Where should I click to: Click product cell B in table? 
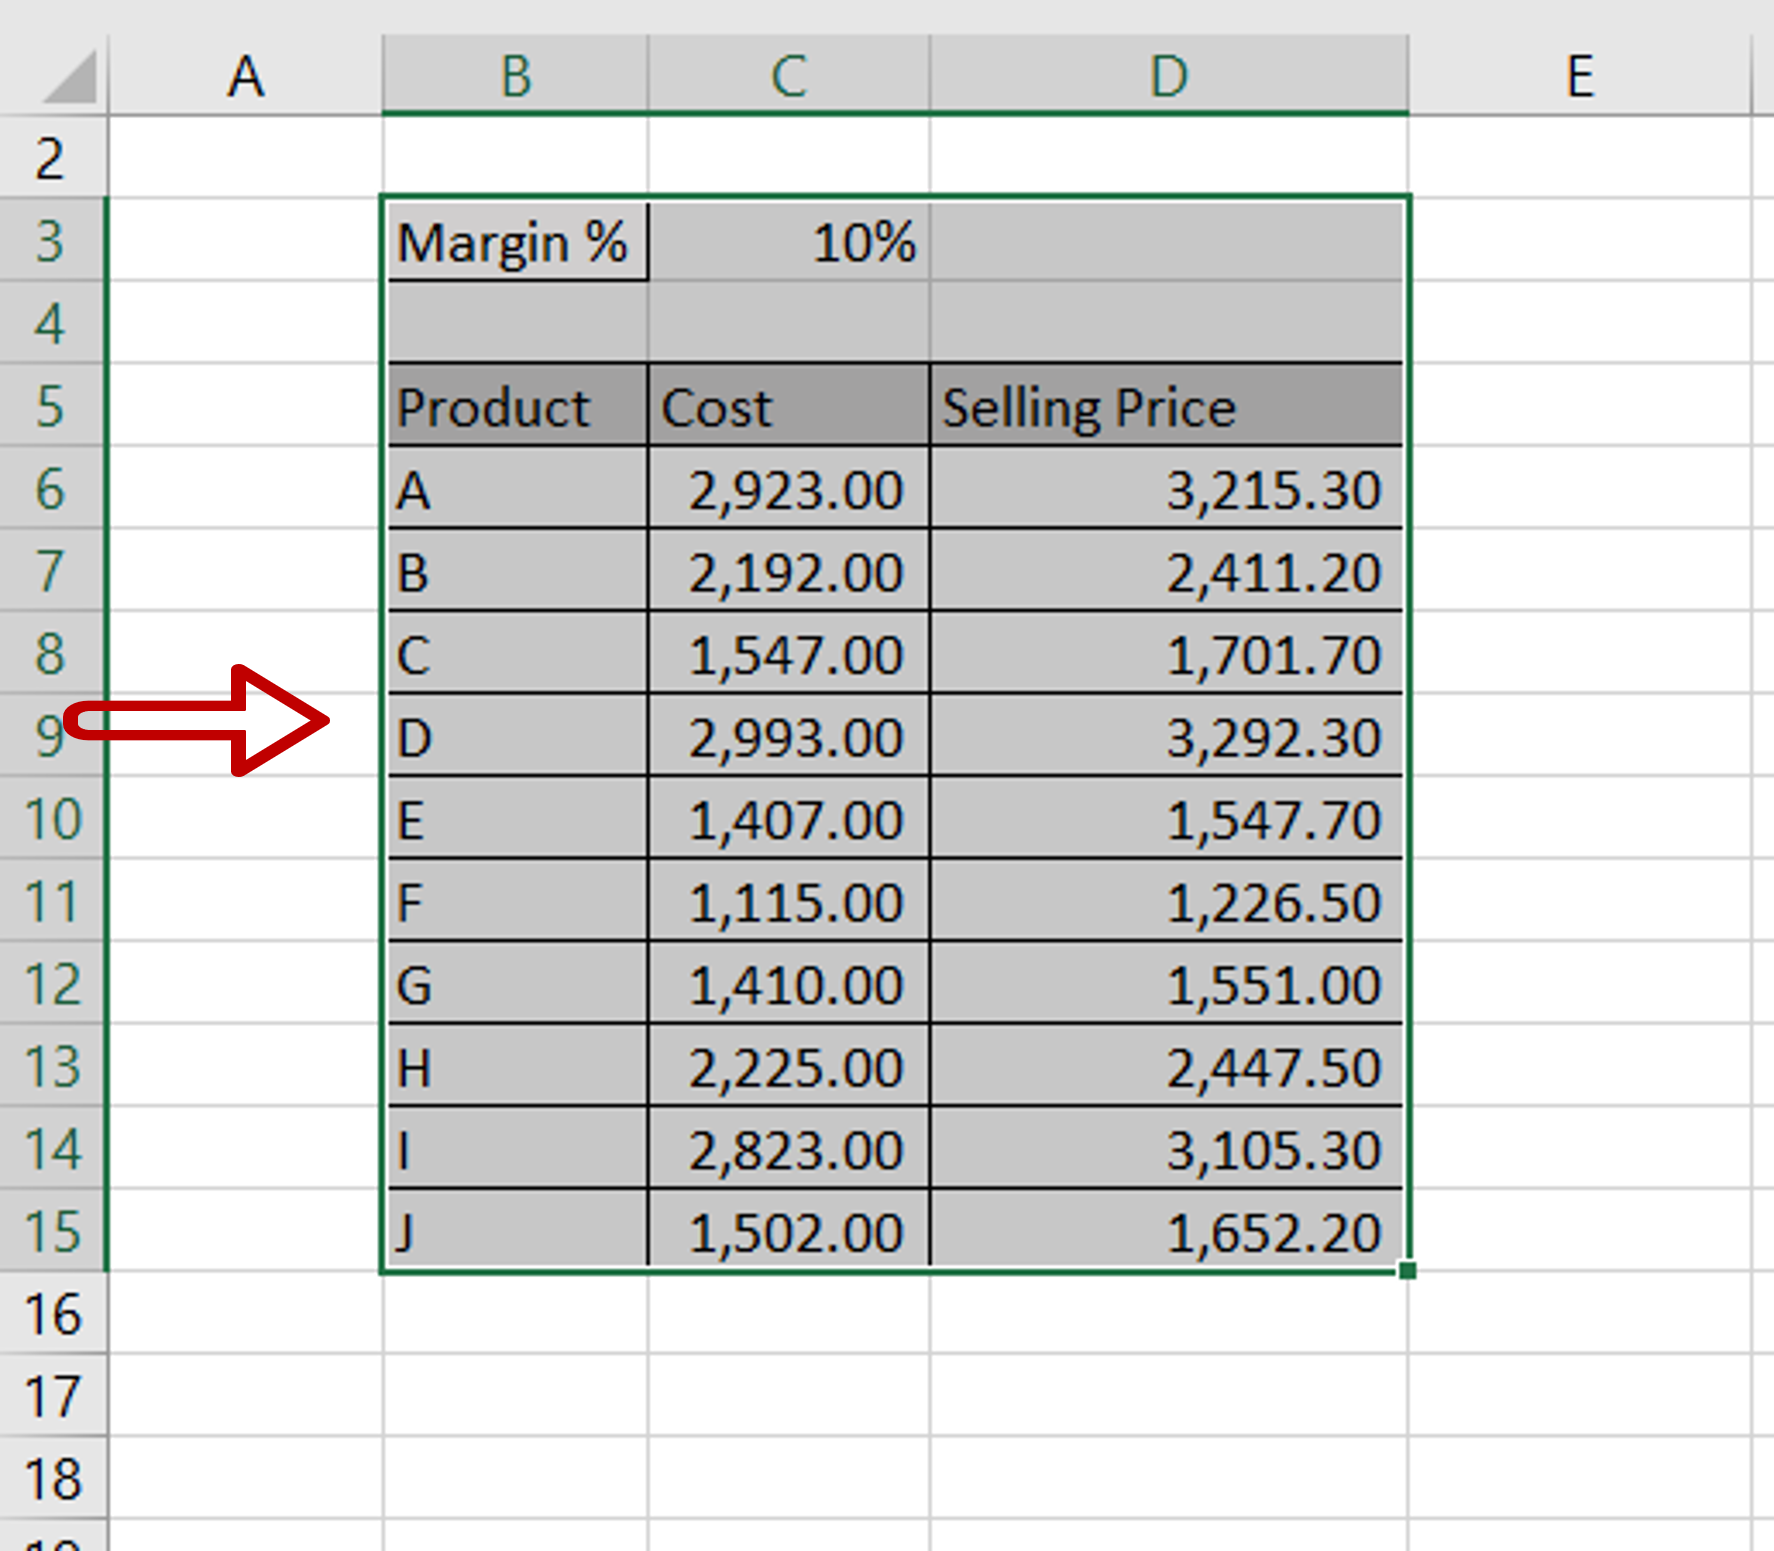[x=516, y=570]
